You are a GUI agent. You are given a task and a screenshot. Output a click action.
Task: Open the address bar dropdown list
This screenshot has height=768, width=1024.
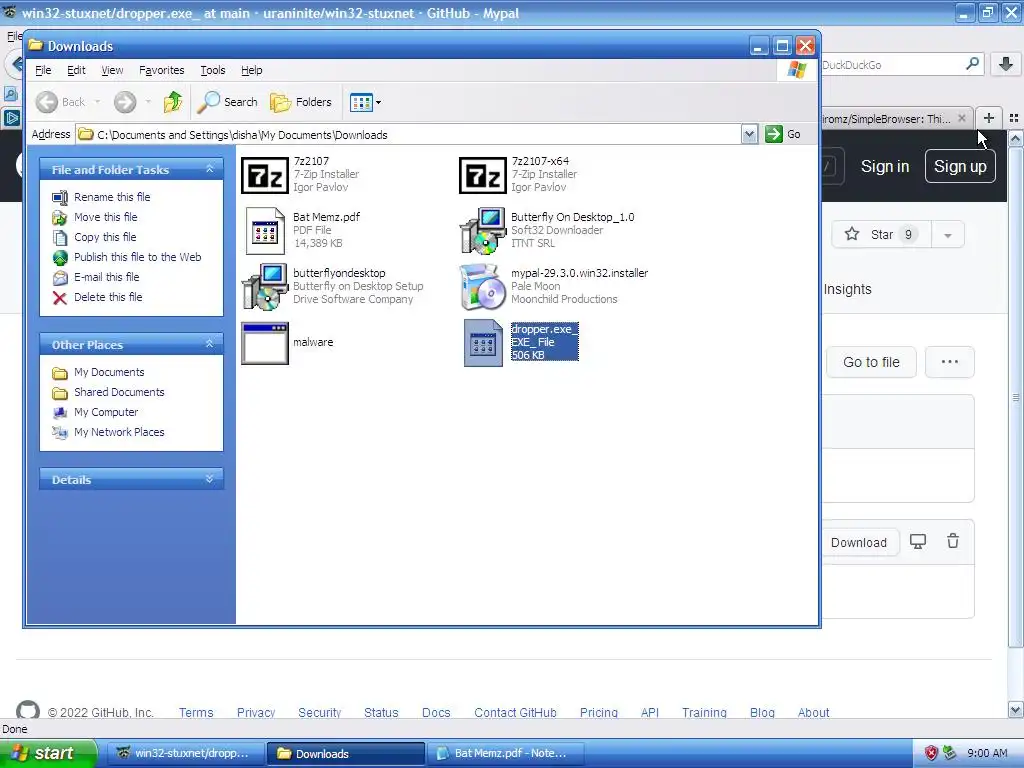click(x=749, y=135)
